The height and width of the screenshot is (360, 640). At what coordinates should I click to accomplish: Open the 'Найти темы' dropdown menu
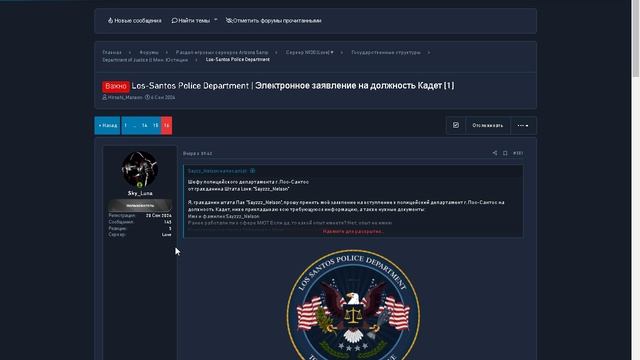click(x=194, y=20)
